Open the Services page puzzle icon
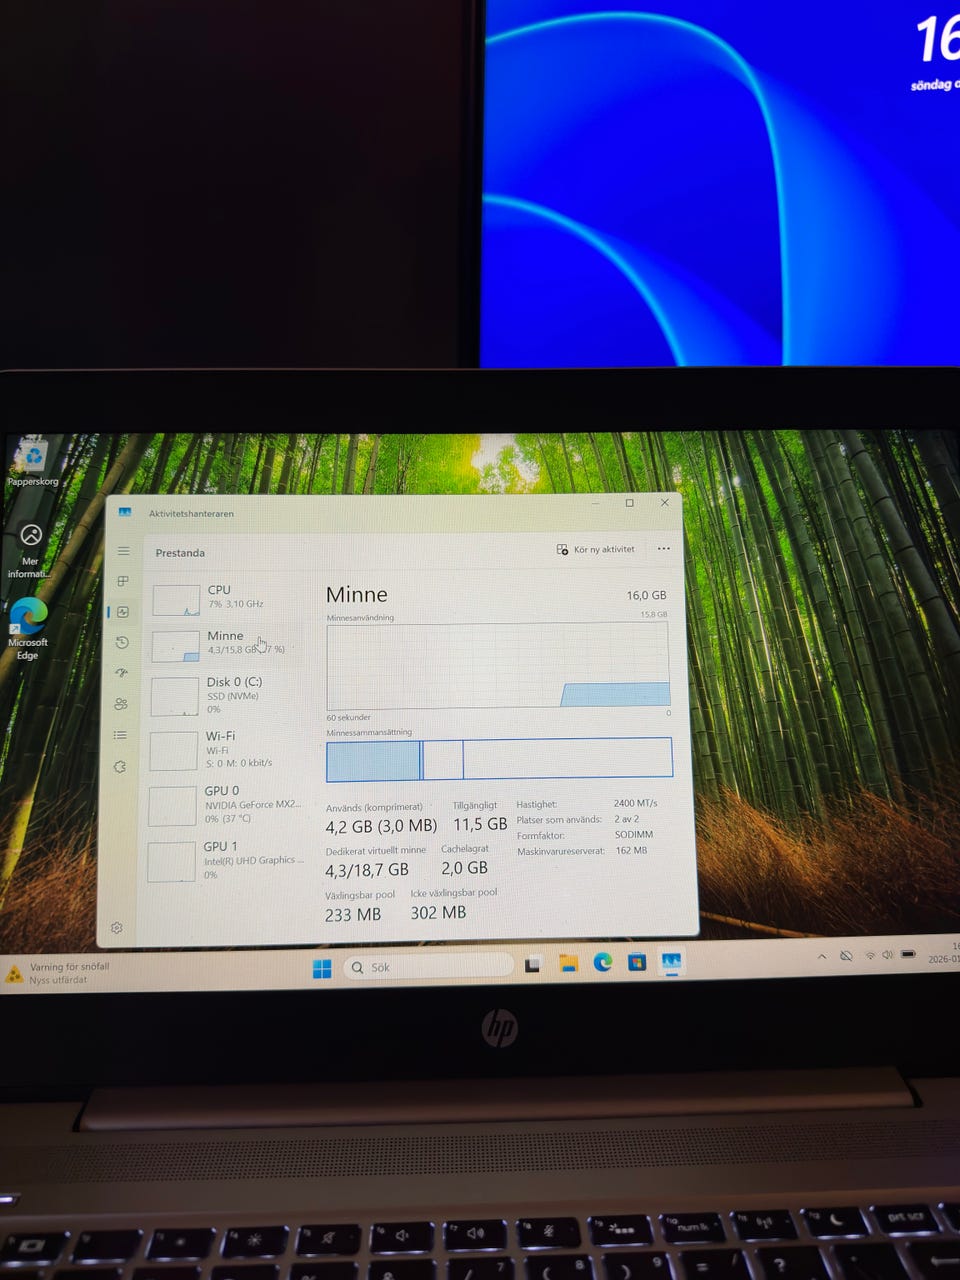The image size is (960, 1280). 120,767
